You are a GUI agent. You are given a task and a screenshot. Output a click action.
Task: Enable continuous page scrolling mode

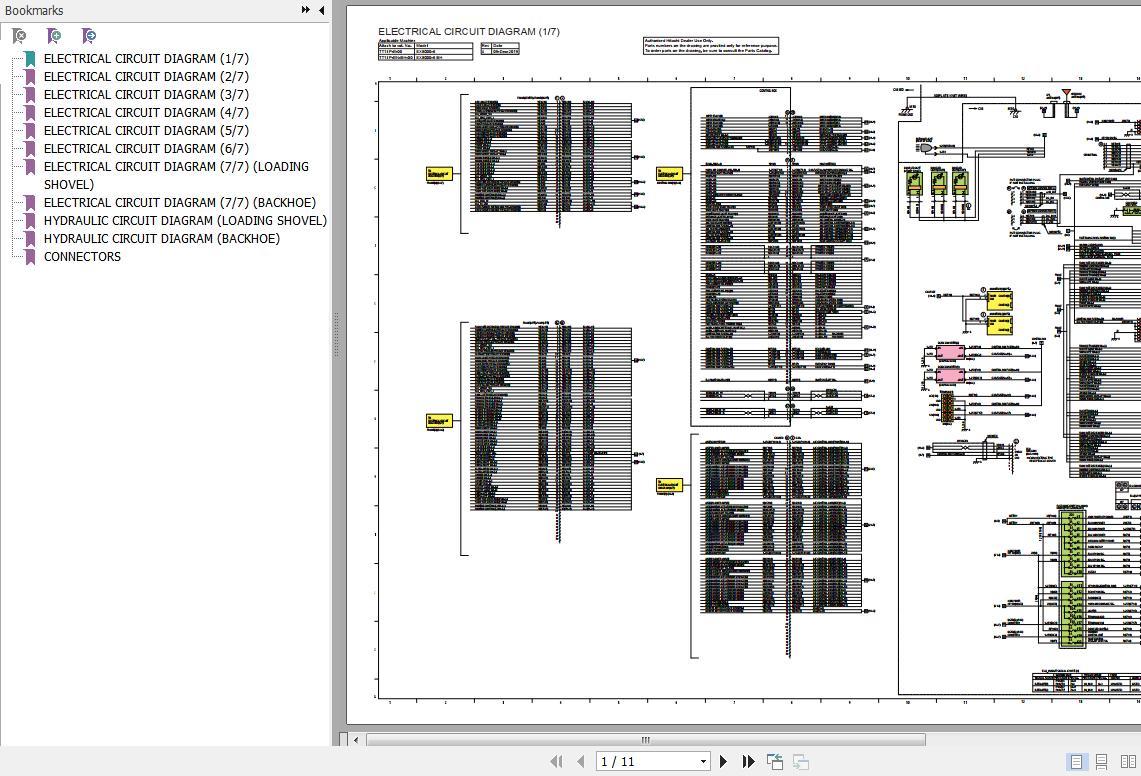(1101, 762)
